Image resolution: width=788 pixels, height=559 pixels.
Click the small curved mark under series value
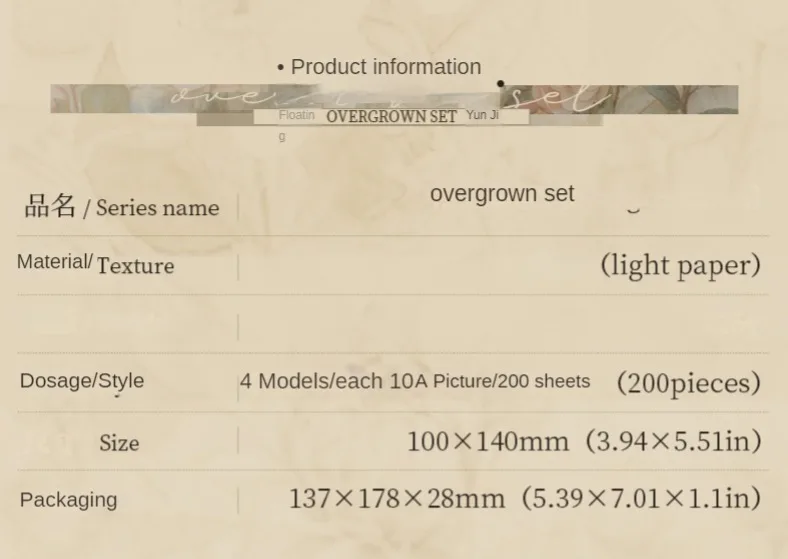632,211
